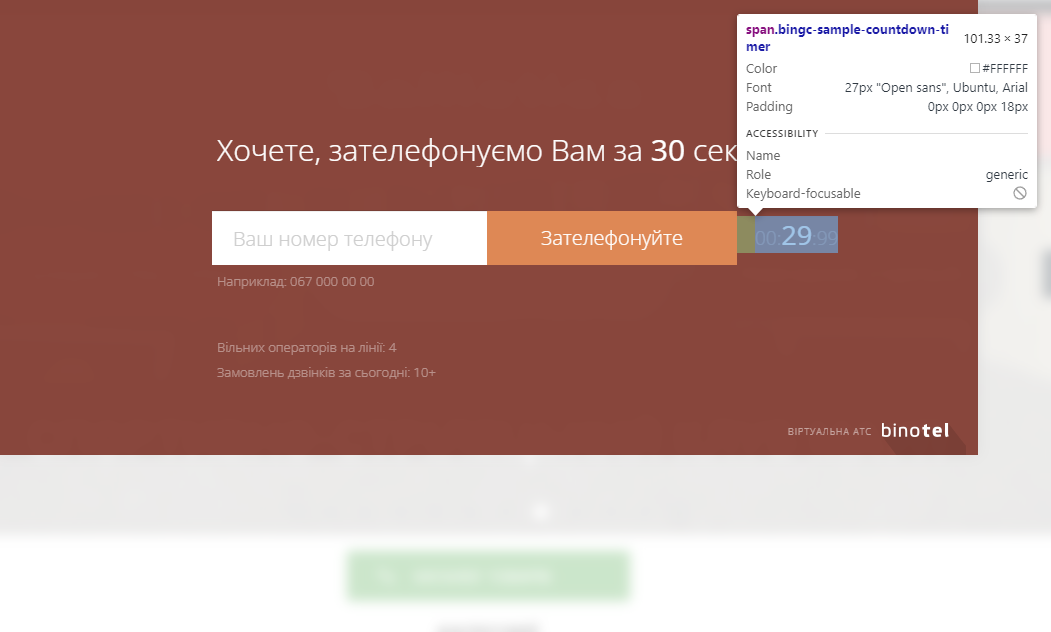Screen dimensions: 1051x632
Task: Click the binotel logo
Action: pyautogui.click(x=915, y=431)
